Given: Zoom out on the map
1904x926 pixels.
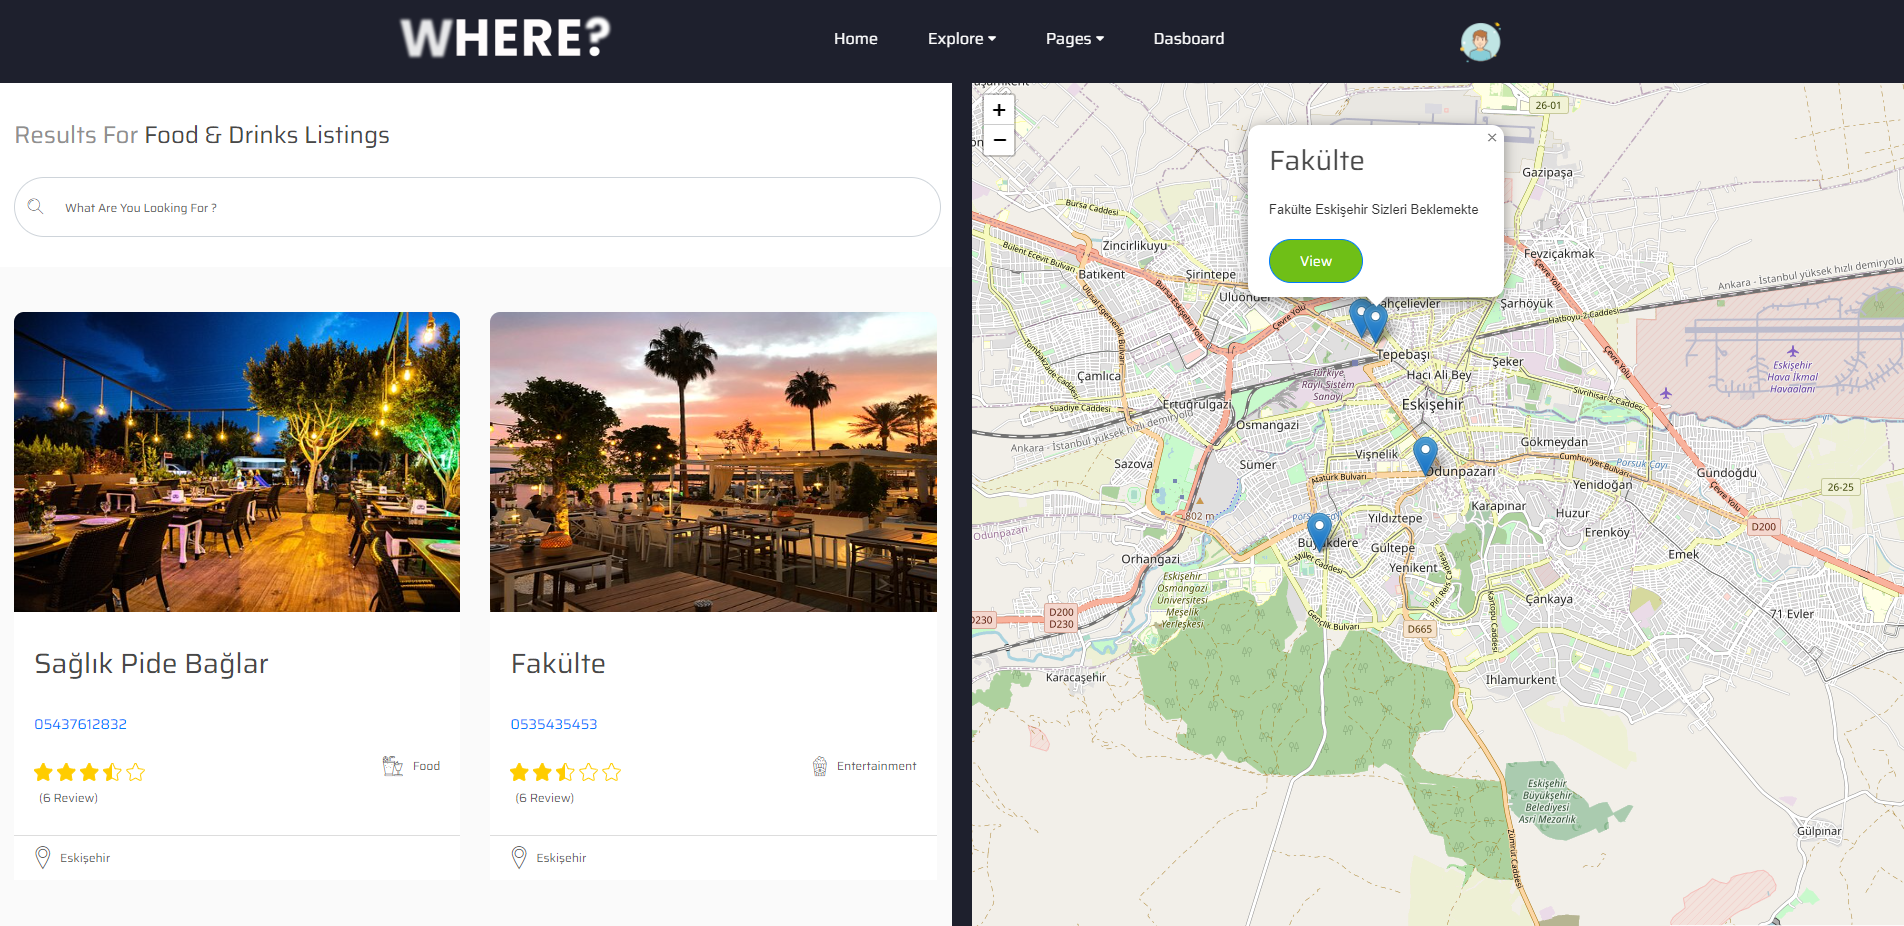Looking at the screenshot, I should (x=999, y=140).
